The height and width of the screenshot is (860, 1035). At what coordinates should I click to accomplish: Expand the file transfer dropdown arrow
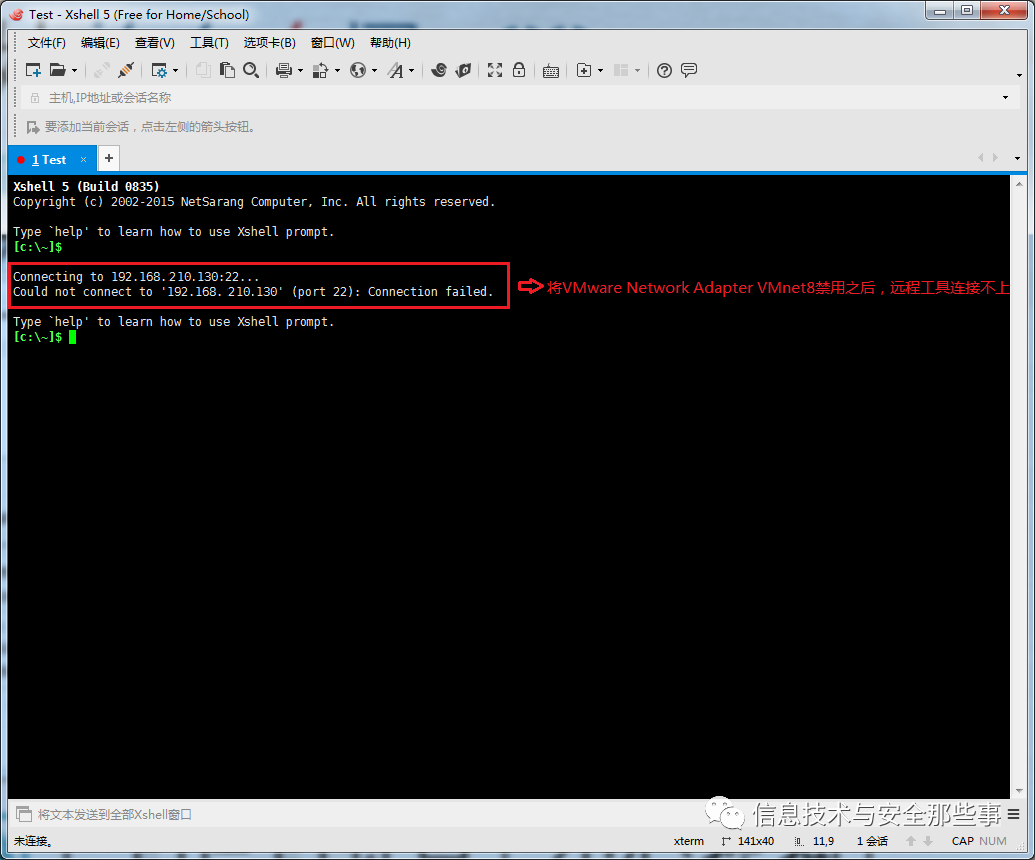tap(337, 71)
